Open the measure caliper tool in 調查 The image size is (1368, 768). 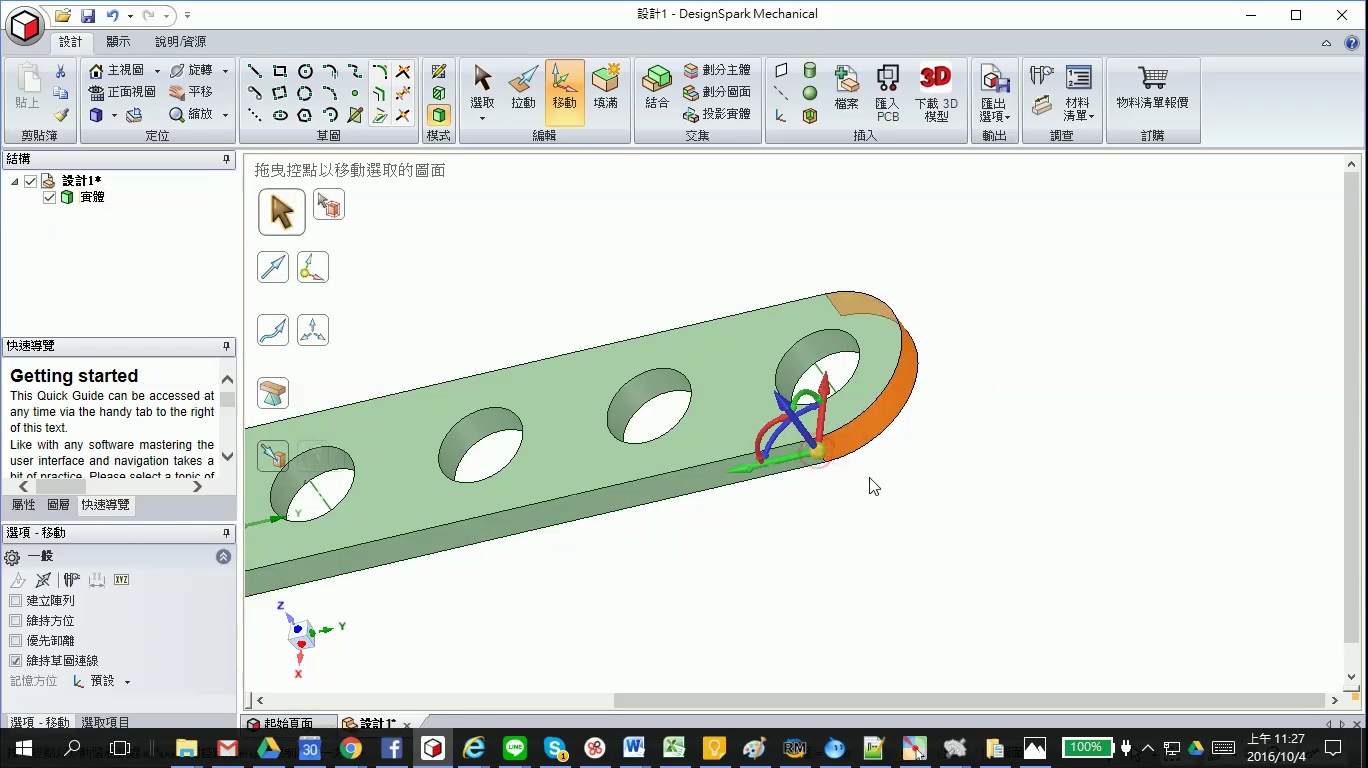(1041, 75)
